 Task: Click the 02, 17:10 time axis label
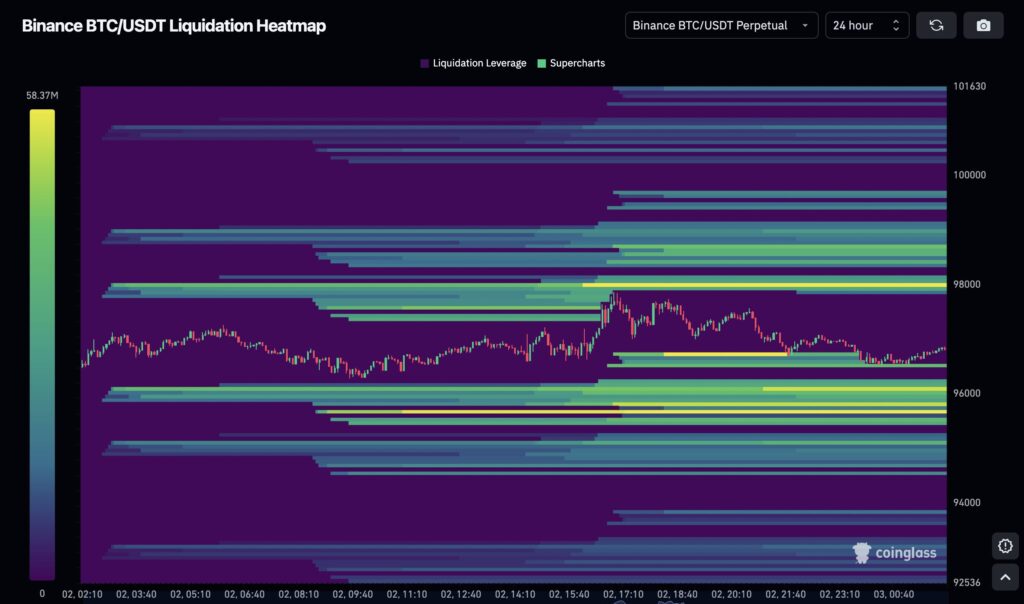[x=623, y=594]
